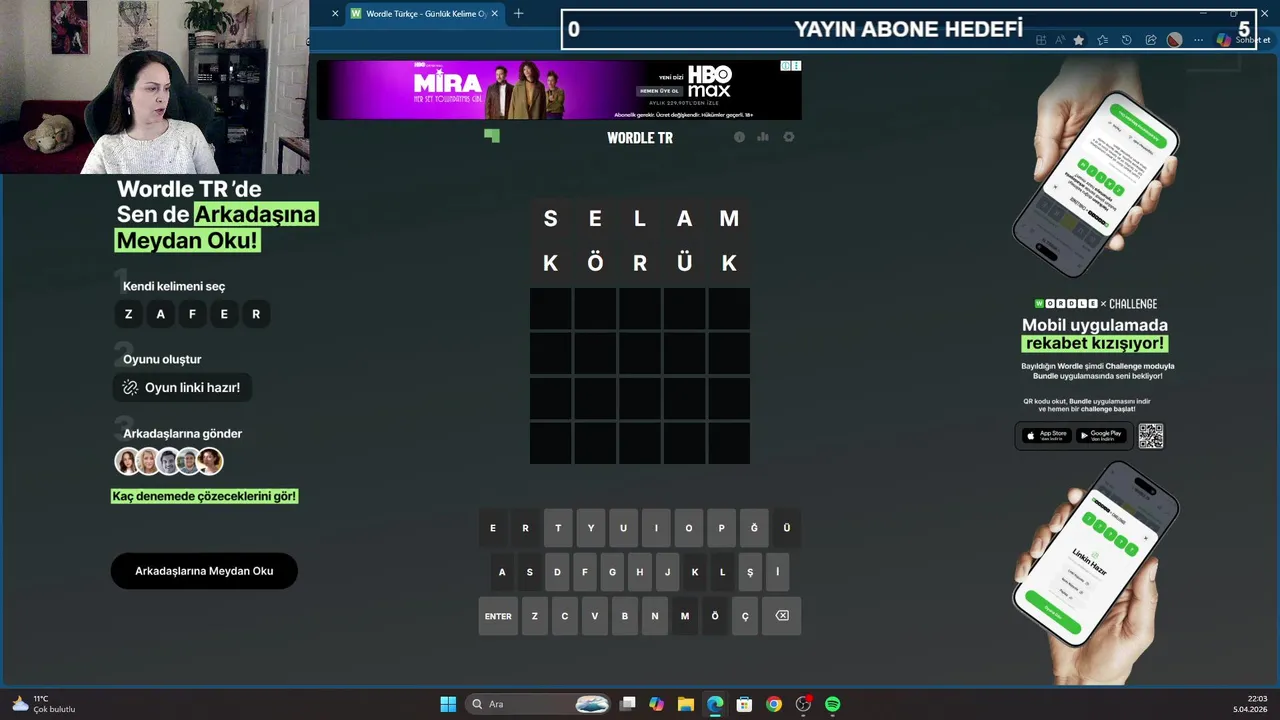The width and height of the screenshot is (1280, 720).
Task: Open Edge three-dots settings menu
Action: tap(1198, 40)
